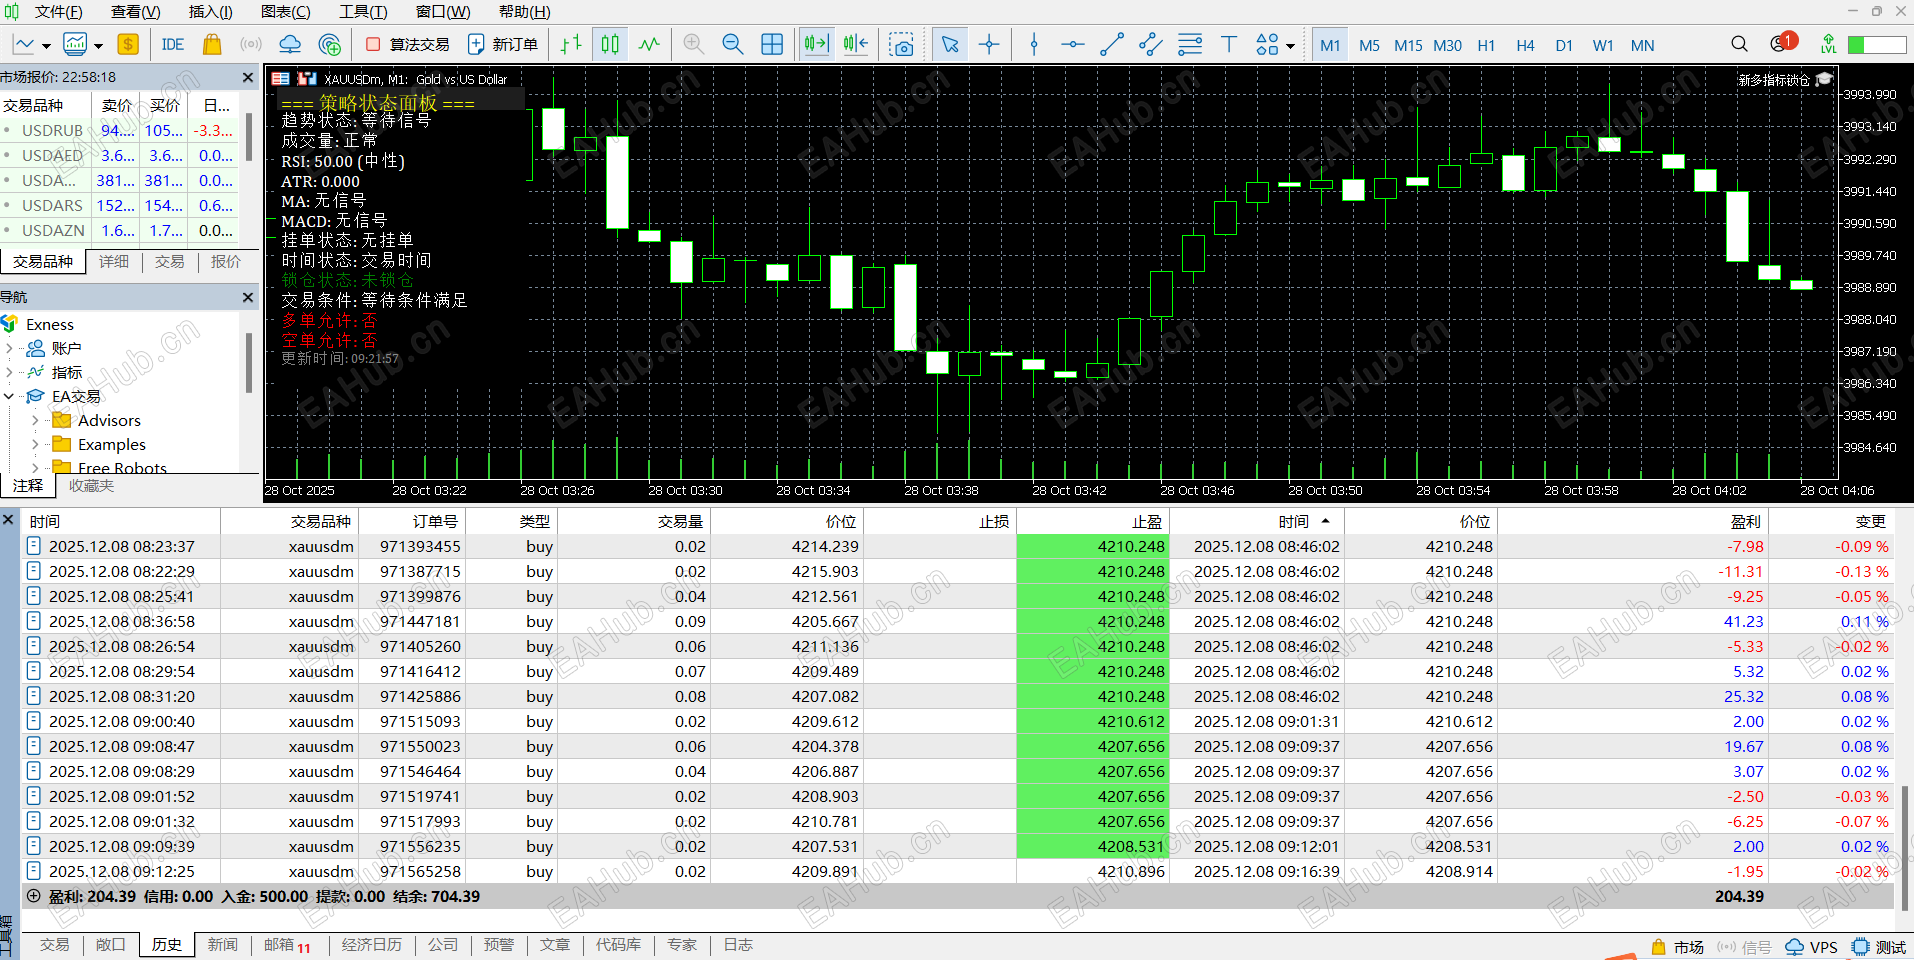Take a chart screenshot with camera icon
This screenshot has width=1914, height=960.
901,44
